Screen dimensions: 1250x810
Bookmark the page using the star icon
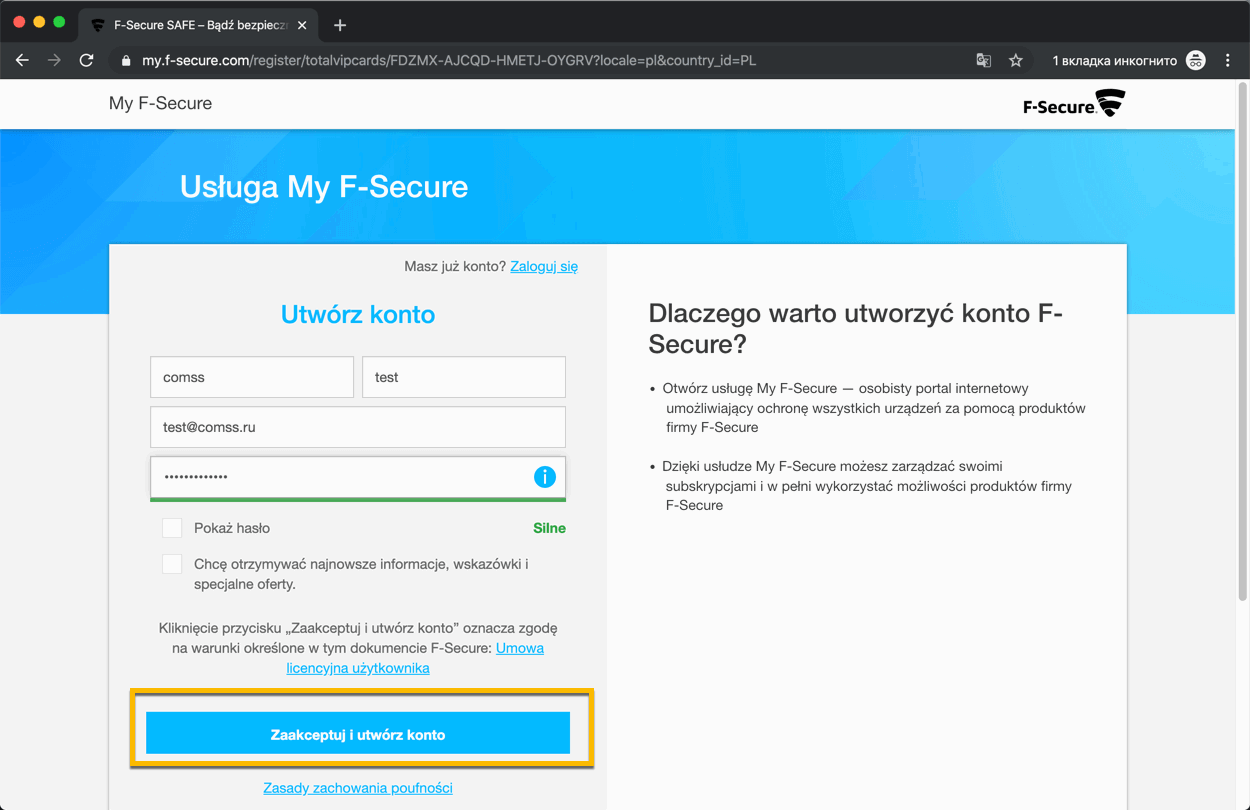pyautogui.click(x=1016, y=60)
